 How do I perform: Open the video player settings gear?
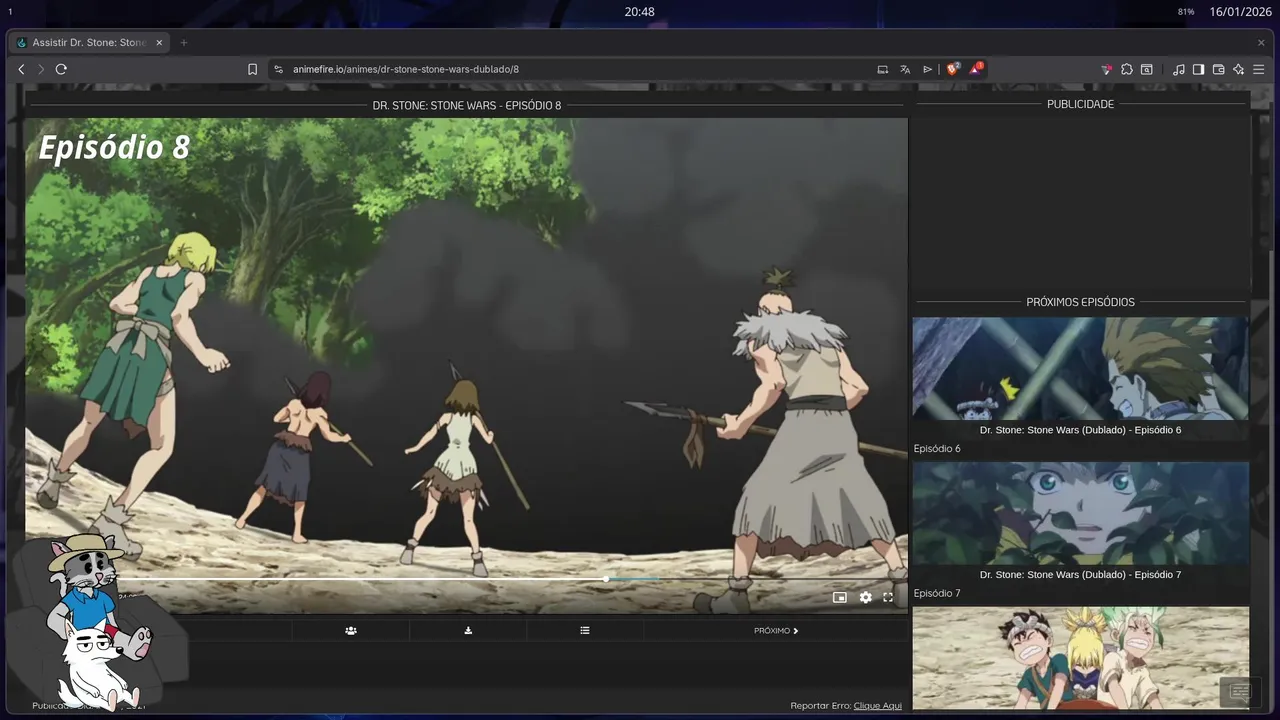click(866, 597)
